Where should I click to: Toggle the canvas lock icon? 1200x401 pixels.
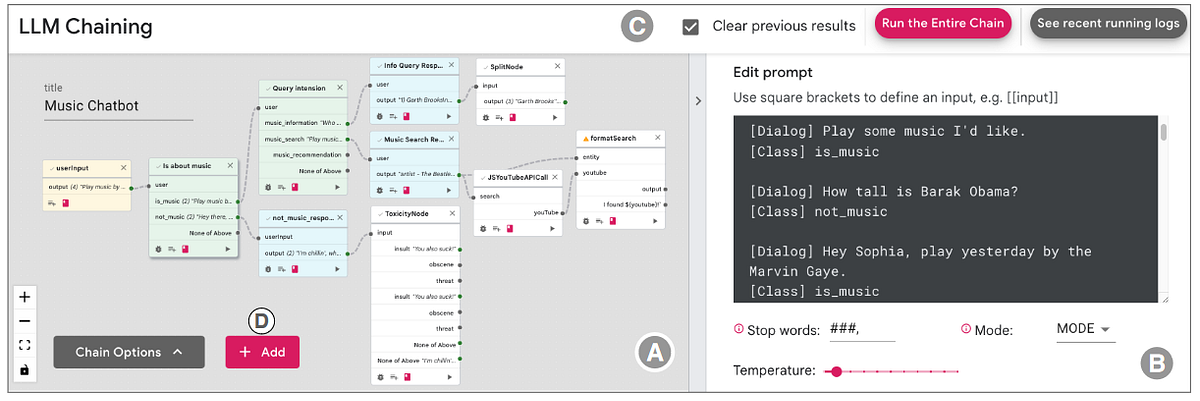coord(25,370)
